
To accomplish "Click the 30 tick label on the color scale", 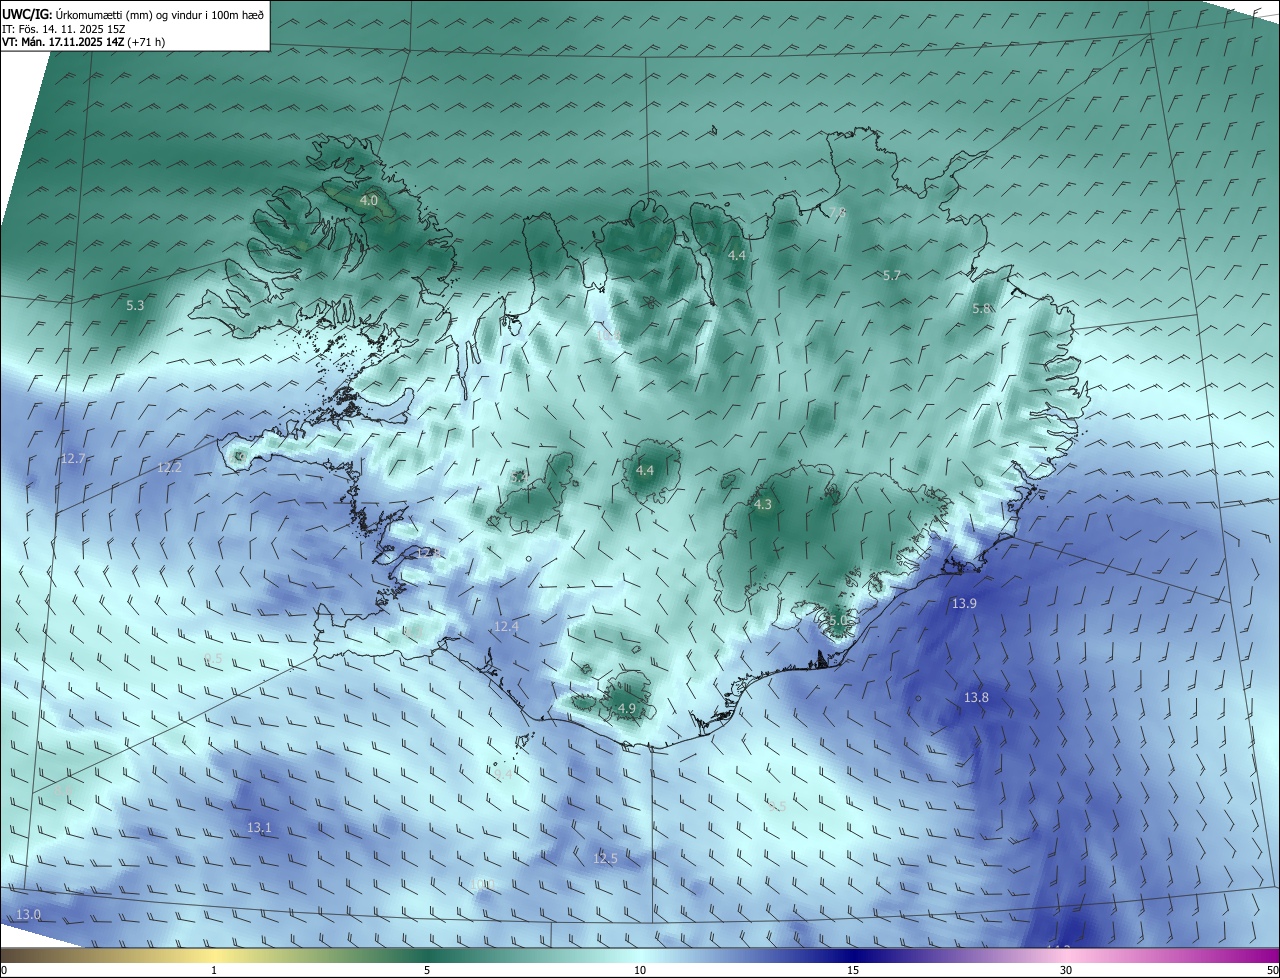I will click(x=1066, y=970).
